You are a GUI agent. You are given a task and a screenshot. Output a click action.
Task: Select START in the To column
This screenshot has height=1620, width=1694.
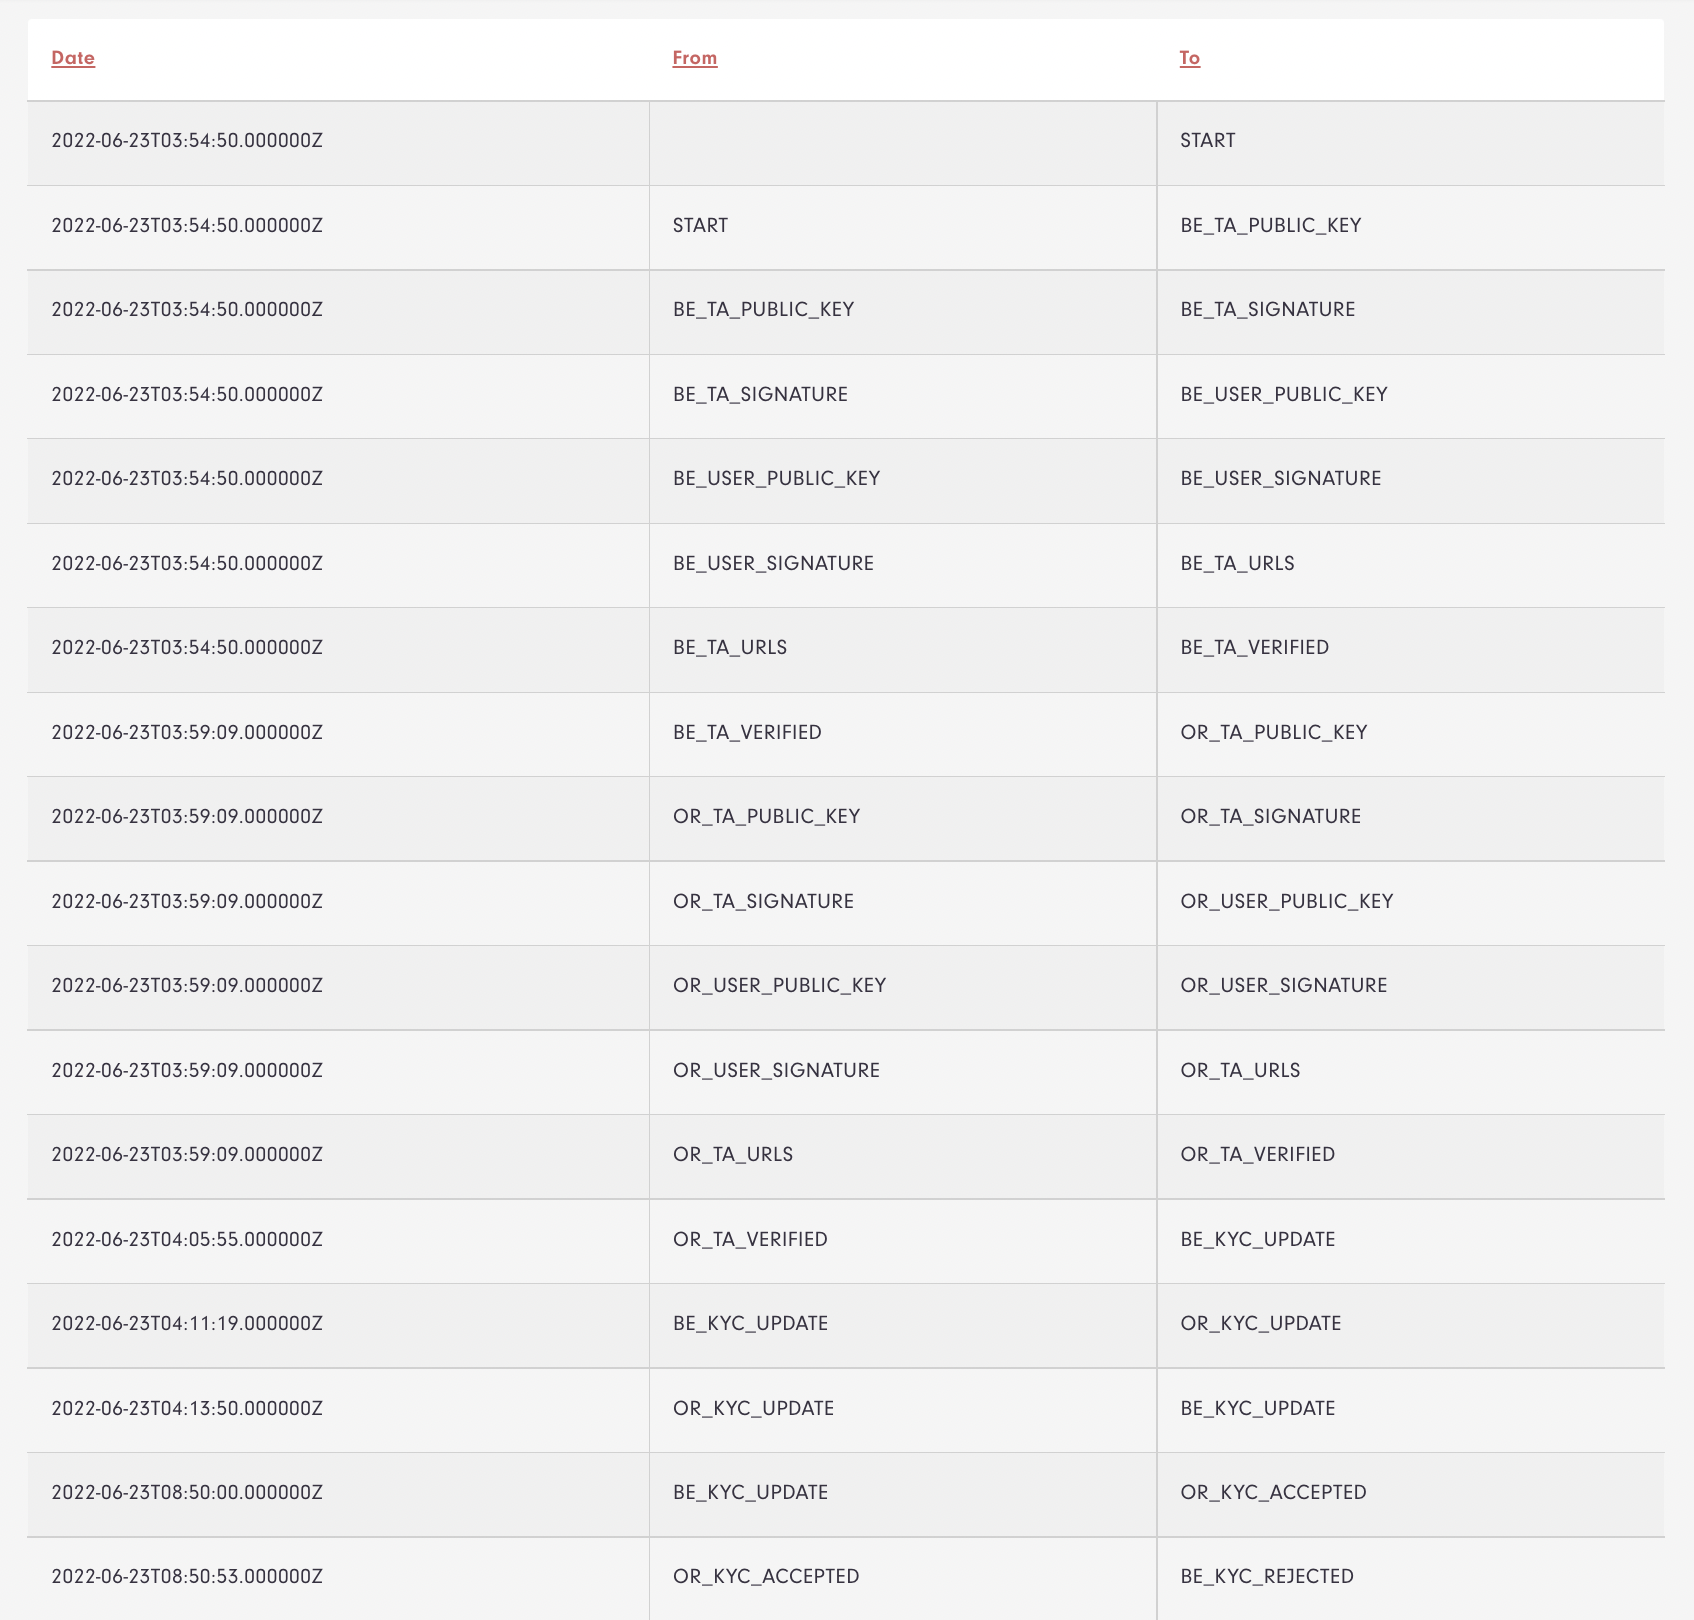tap(1208, 140)
